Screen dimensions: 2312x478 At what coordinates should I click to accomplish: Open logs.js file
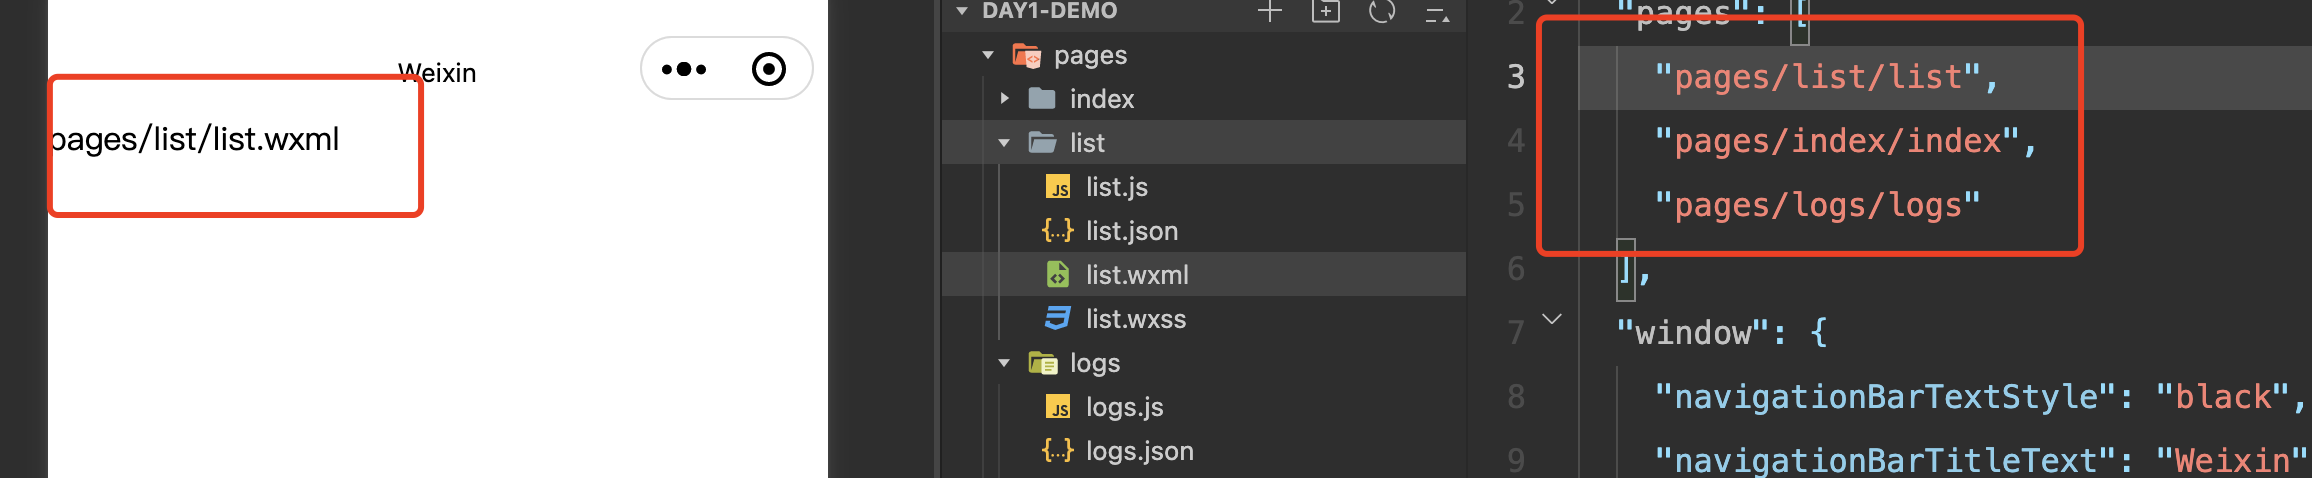1124,407
